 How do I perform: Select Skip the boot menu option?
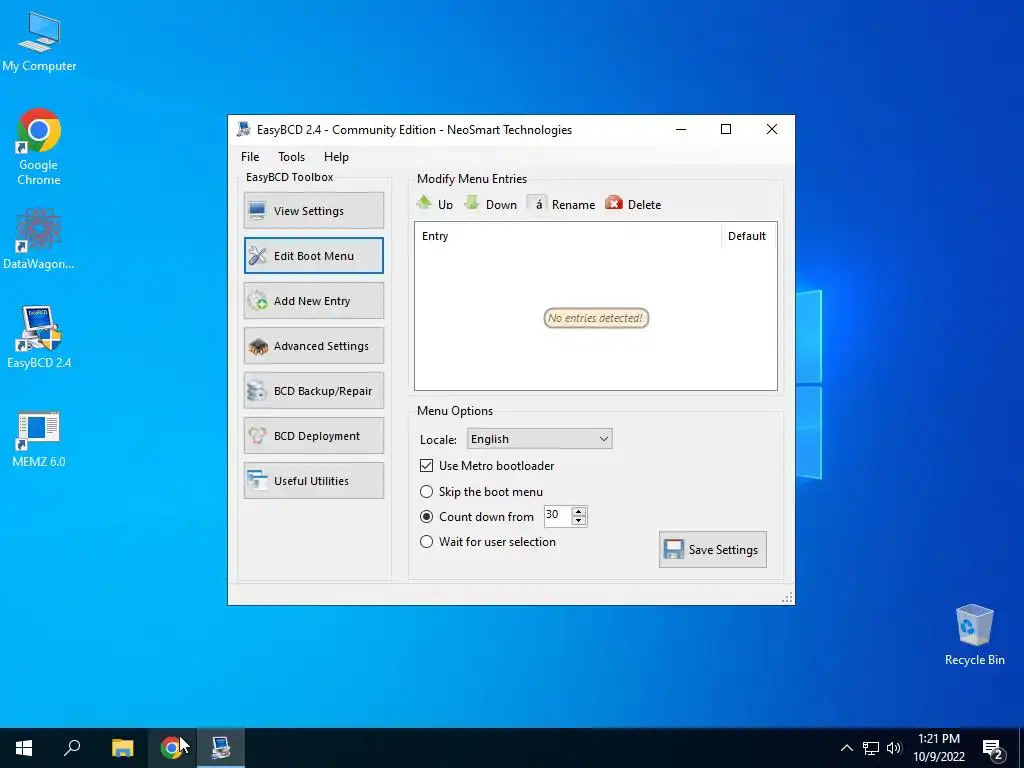[x=426, y=491]
